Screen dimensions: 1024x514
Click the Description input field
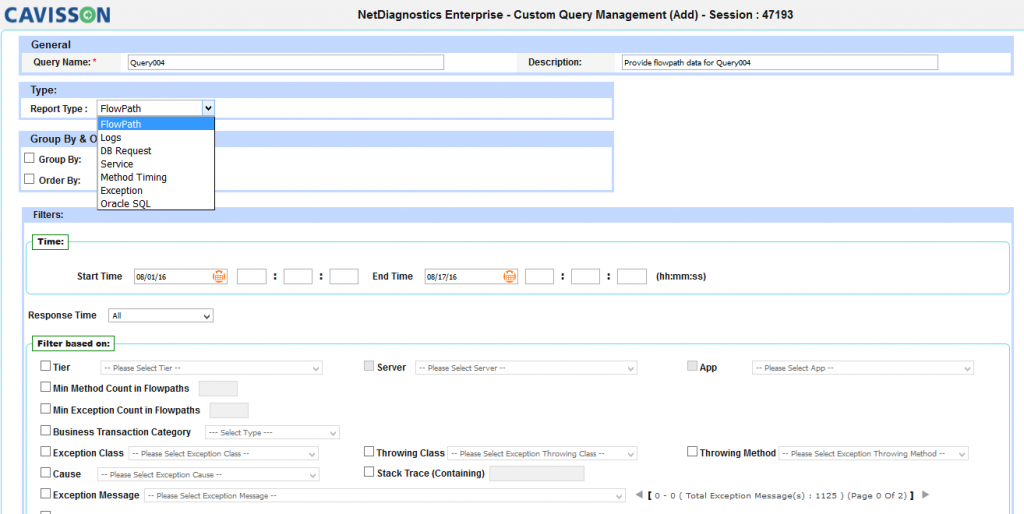(779, 62)
